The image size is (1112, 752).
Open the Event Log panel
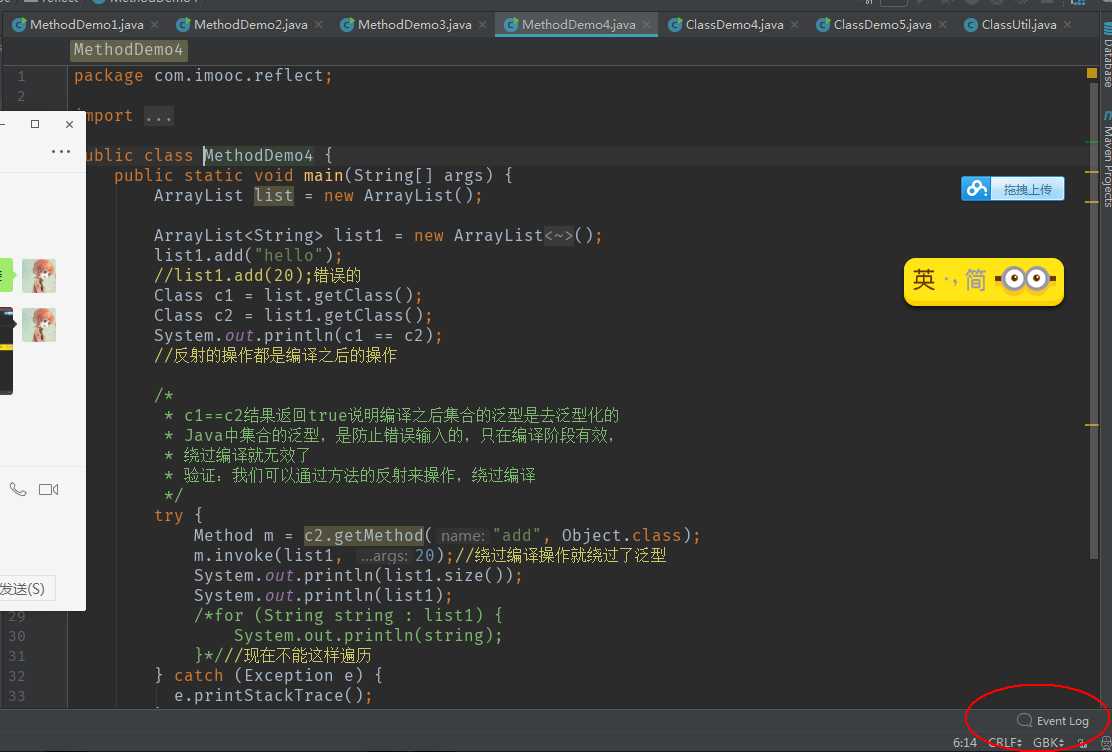click(x=1052, y=721)
